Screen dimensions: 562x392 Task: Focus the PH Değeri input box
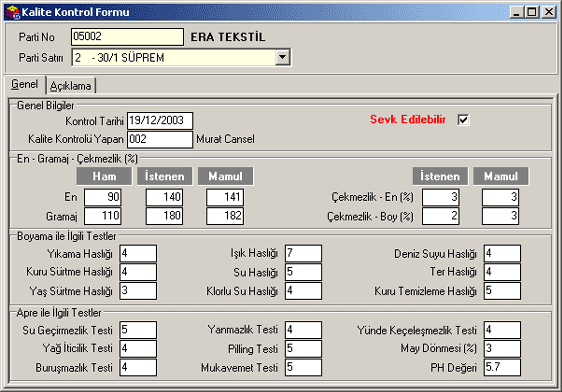click(502, 368)
